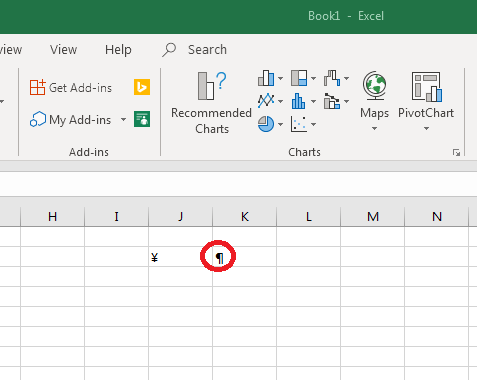Select column N header
477x380 pixels.
pos(436,217)
